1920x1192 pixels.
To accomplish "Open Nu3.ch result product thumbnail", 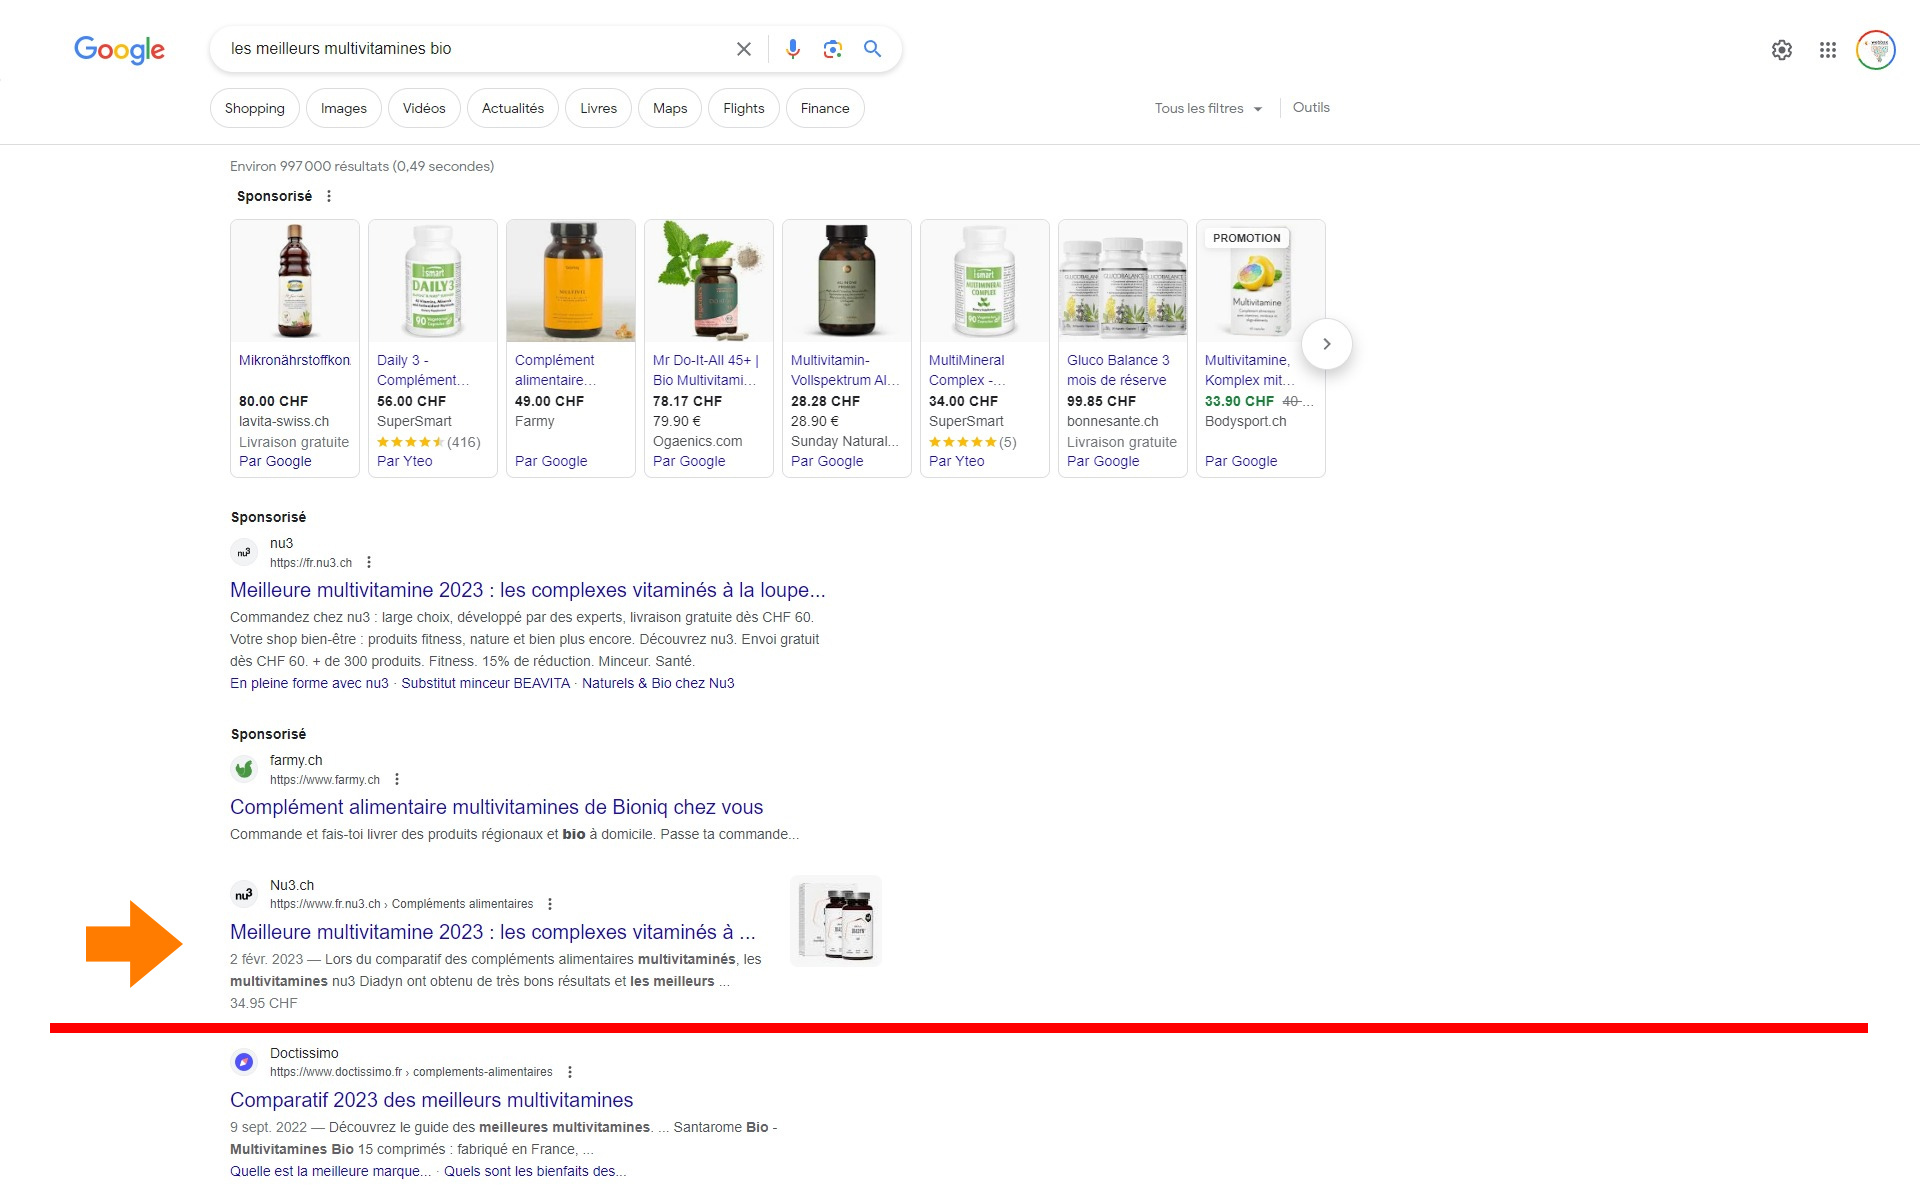I will [836, 921].
